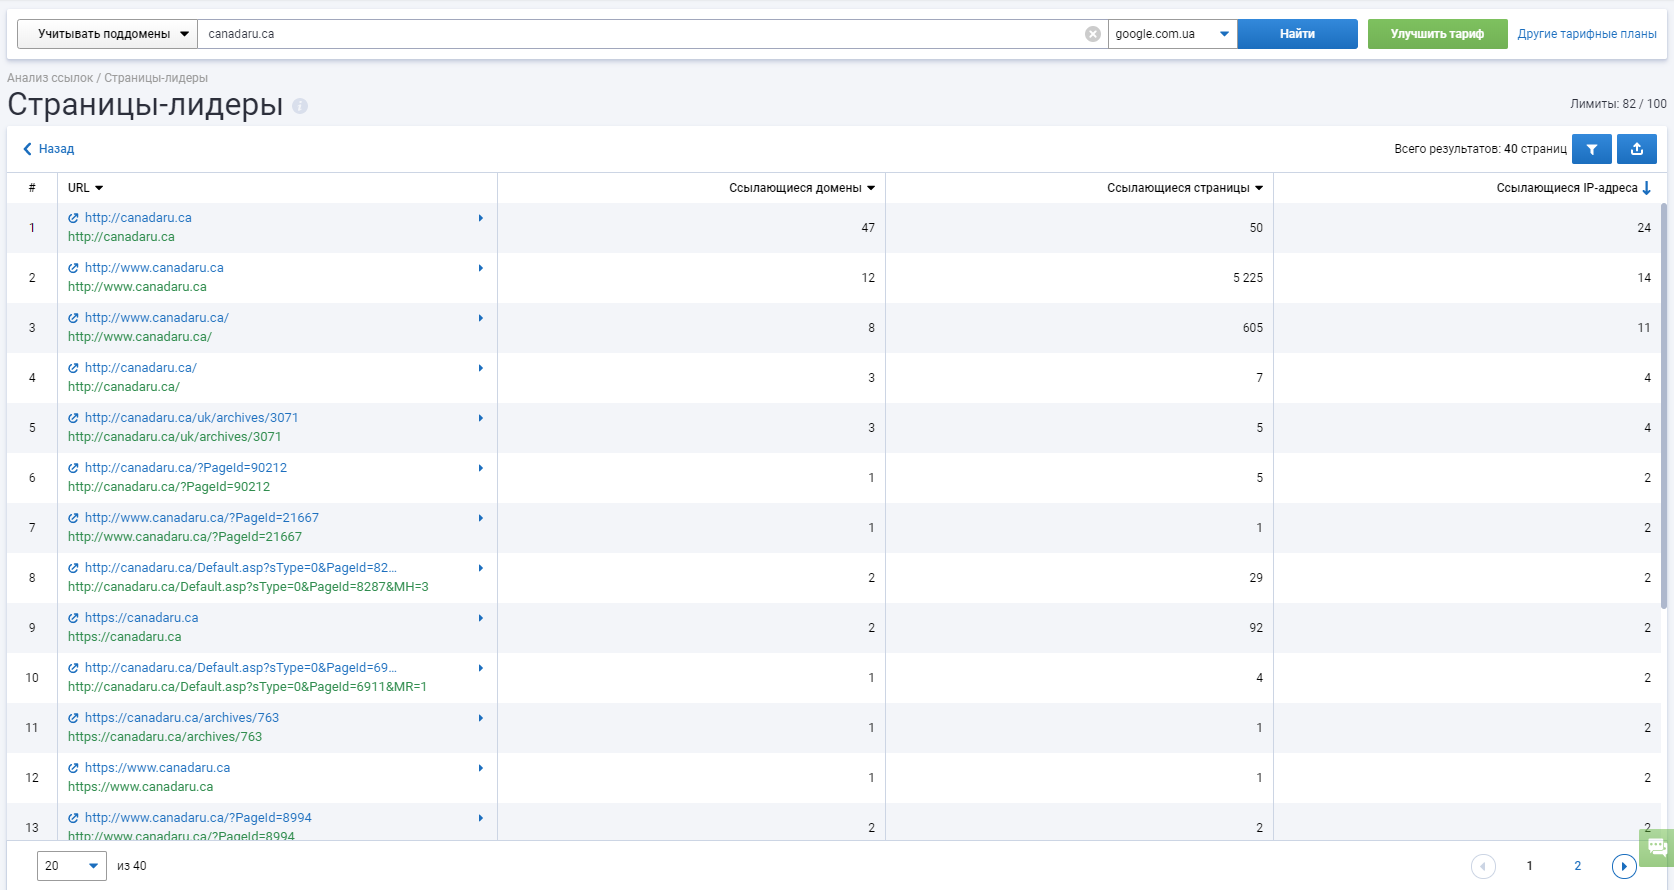Click the sort arrow on Ссылающиеся IP-адреса
Screen dimensions: 1674x890
point(1647,188)
